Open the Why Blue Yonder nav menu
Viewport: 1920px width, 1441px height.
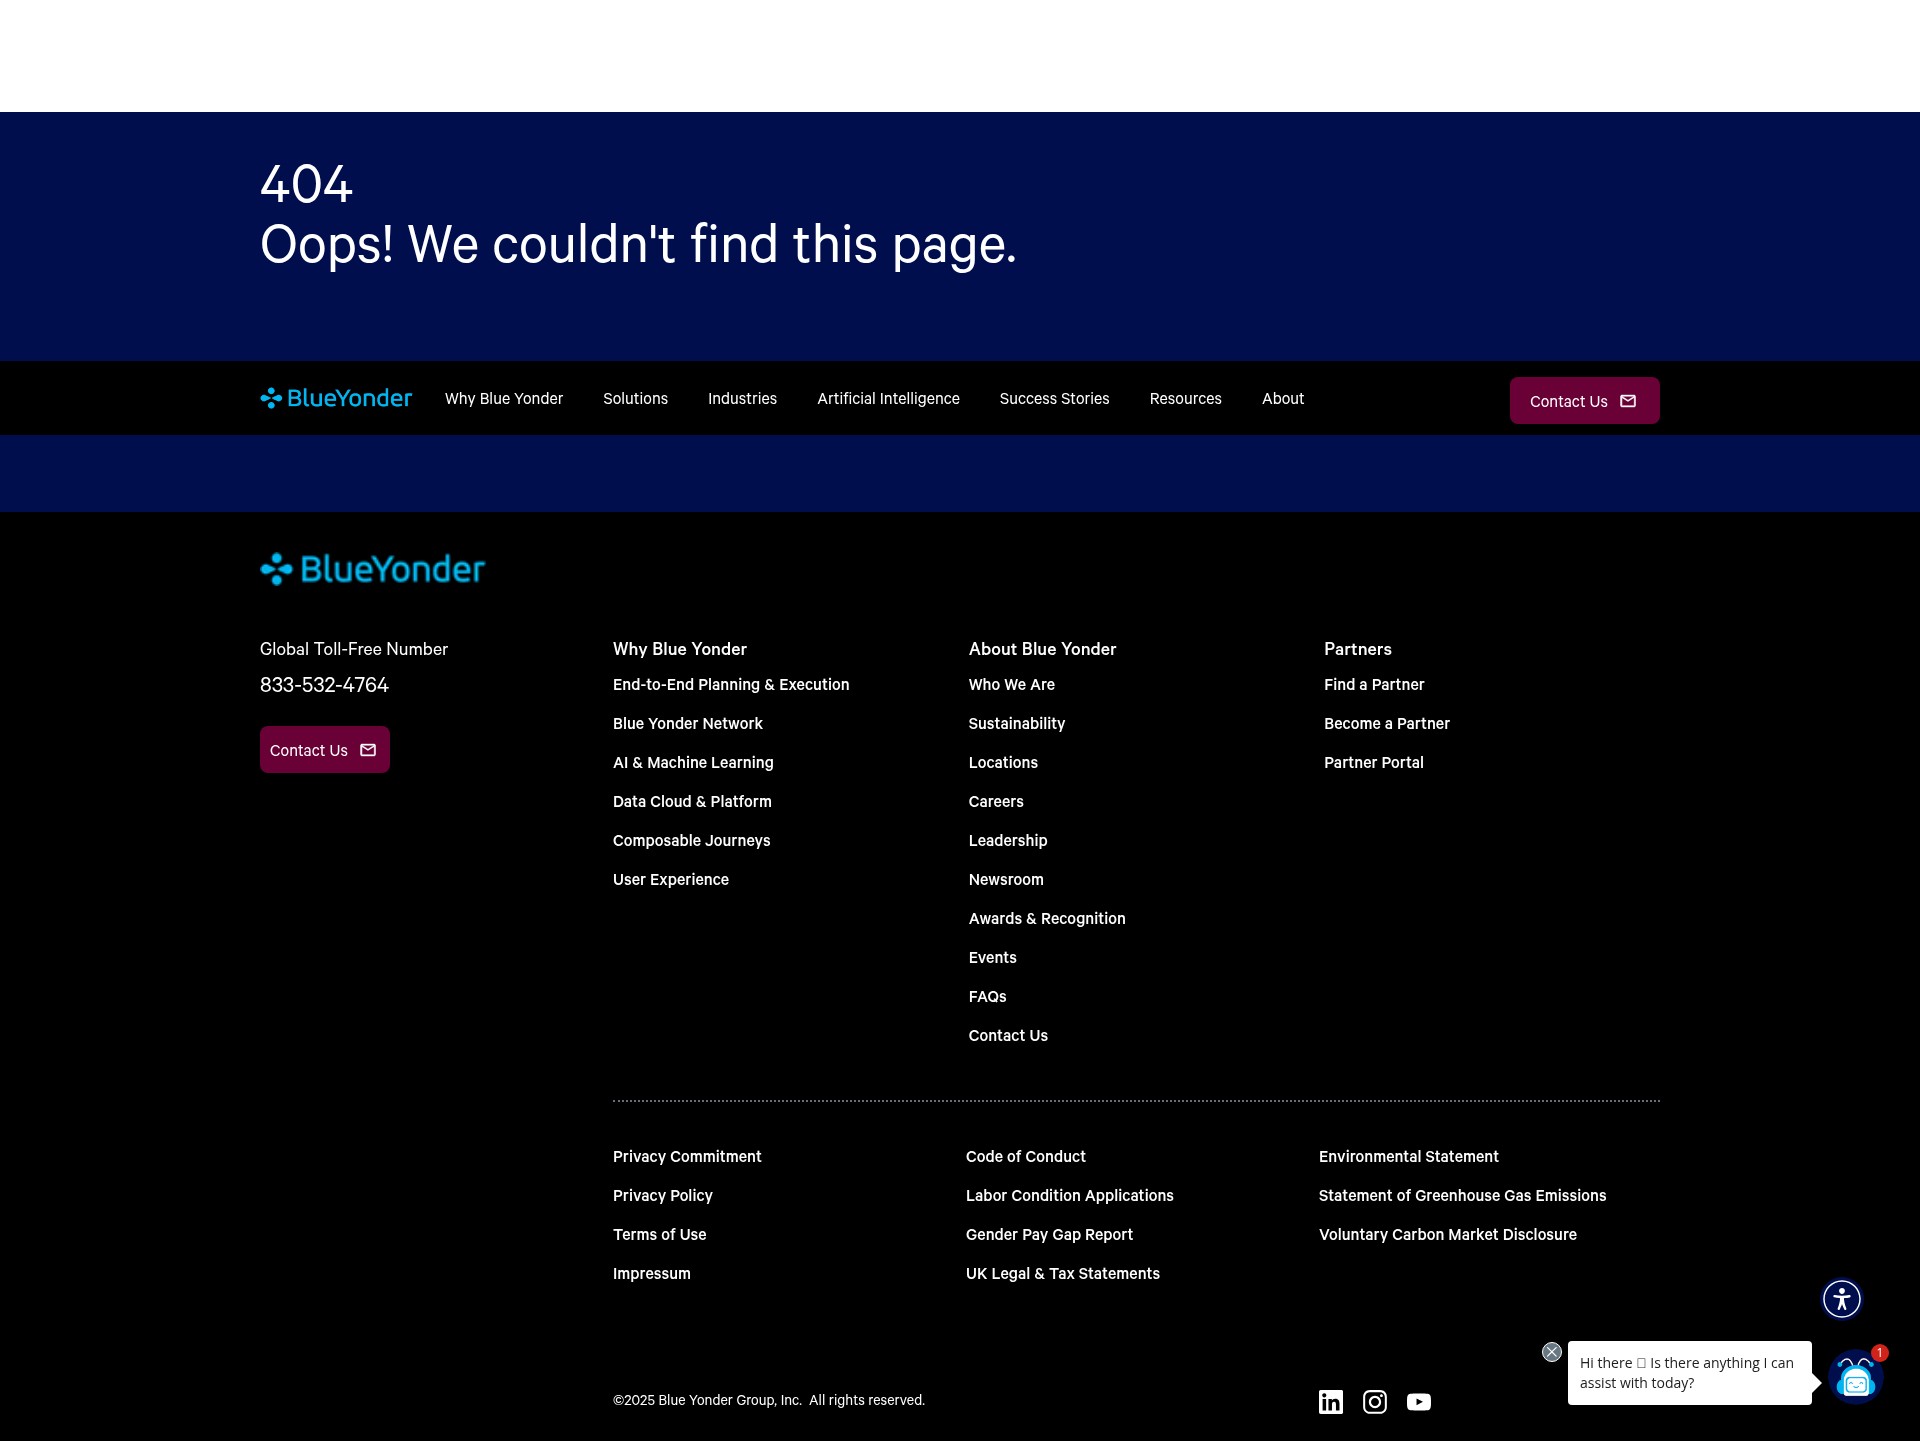pos(504,398)
